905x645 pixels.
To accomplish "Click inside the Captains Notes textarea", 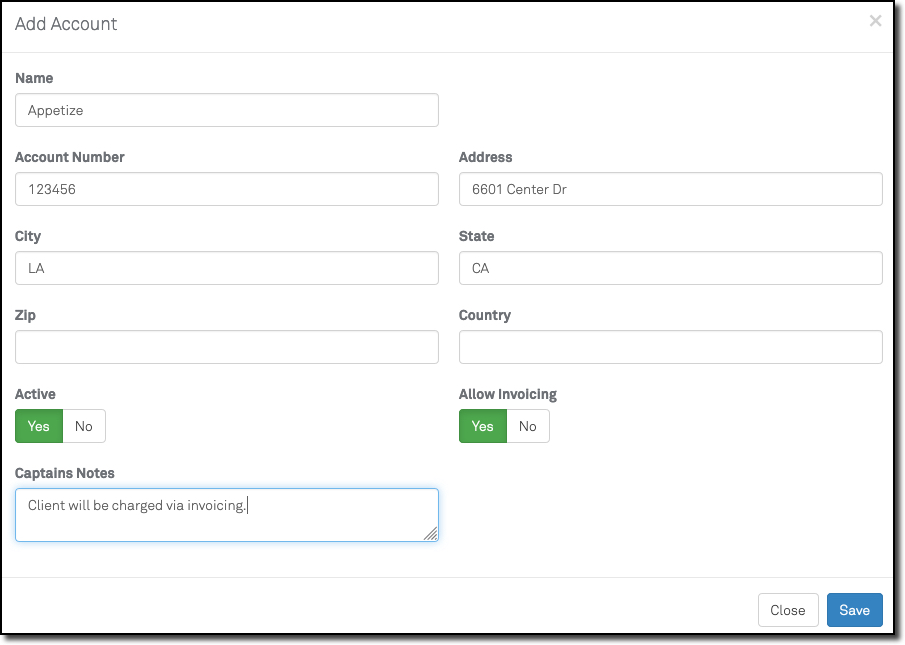I will [227, 515].
